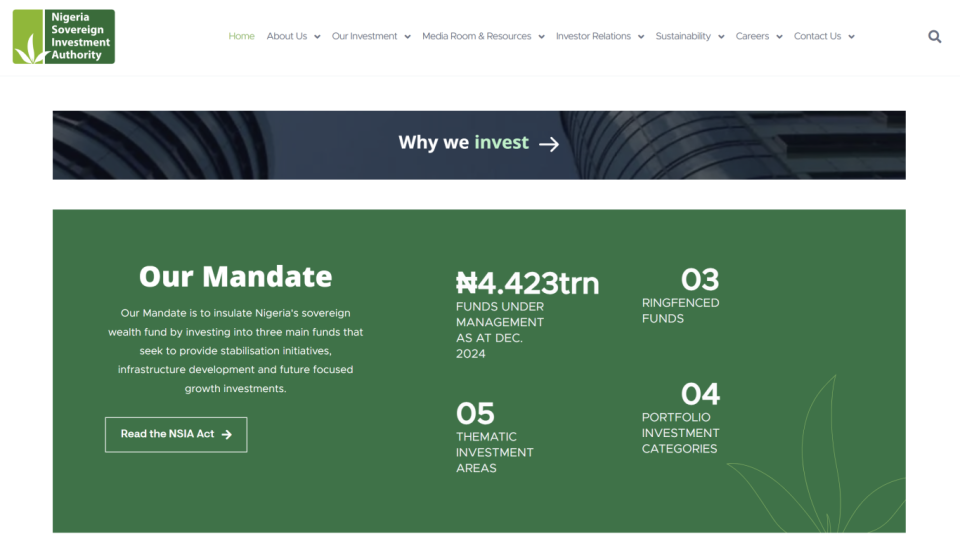Viewport: 960px width, 541px height.
Task: Click the Our Mandate heading
Action: pyautogui.click(x=236, y=277)
